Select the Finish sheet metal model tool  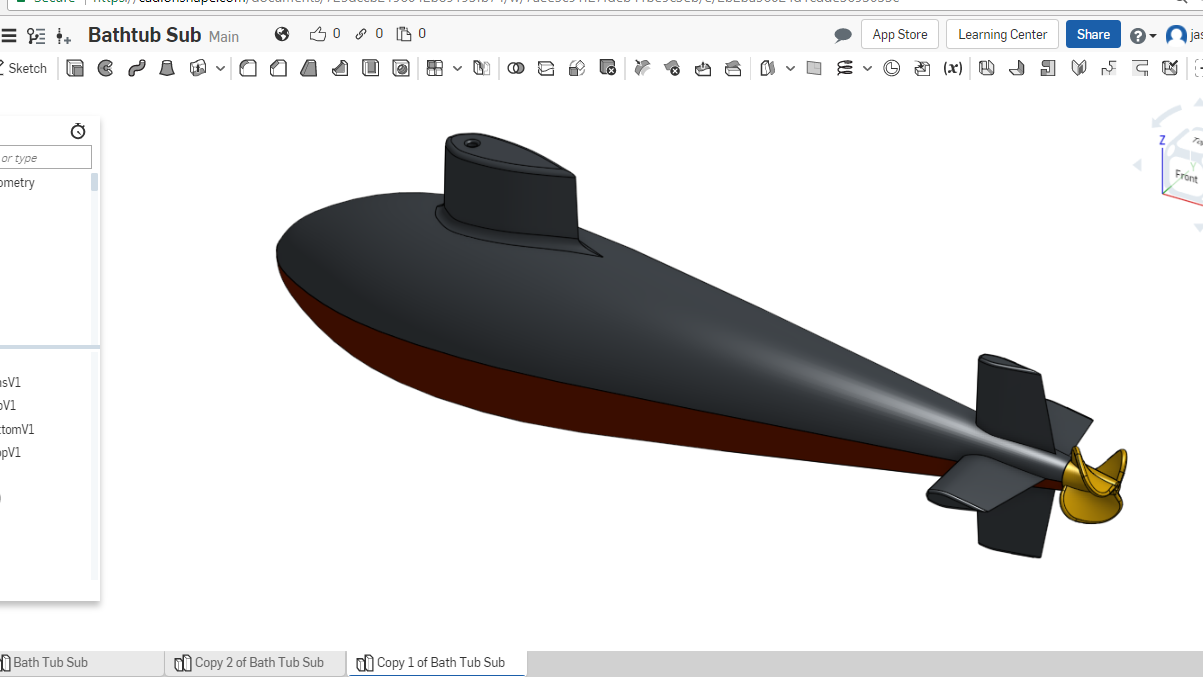[1170, 69]
